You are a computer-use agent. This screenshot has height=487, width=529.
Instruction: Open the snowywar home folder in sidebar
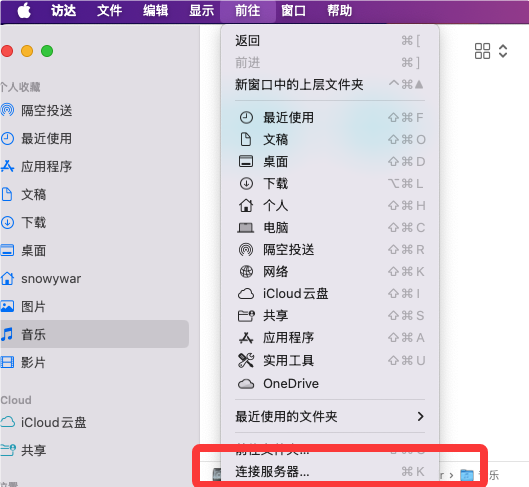pyautogui.click(x=94, y=279)
